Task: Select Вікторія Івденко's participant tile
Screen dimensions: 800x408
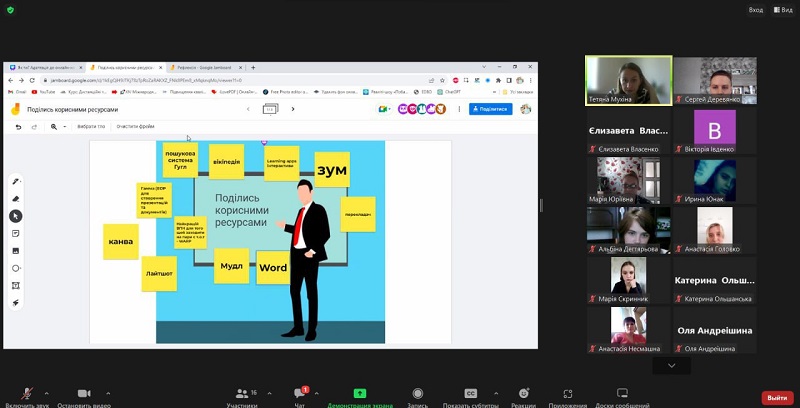Action: pyautogui.click(x=715, y=130)
